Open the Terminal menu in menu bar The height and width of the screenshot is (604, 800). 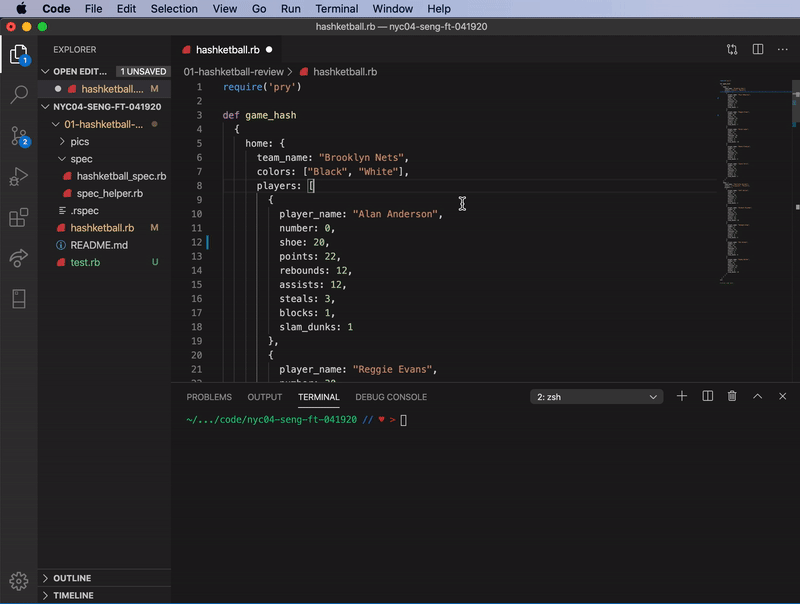point(337,9)
